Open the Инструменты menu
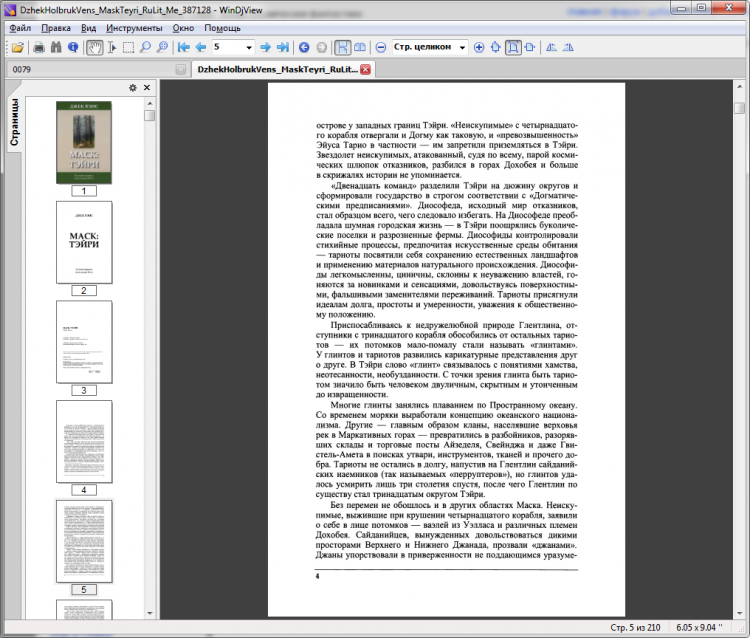Viewport: 750px width, 638px height. (134, 28)
